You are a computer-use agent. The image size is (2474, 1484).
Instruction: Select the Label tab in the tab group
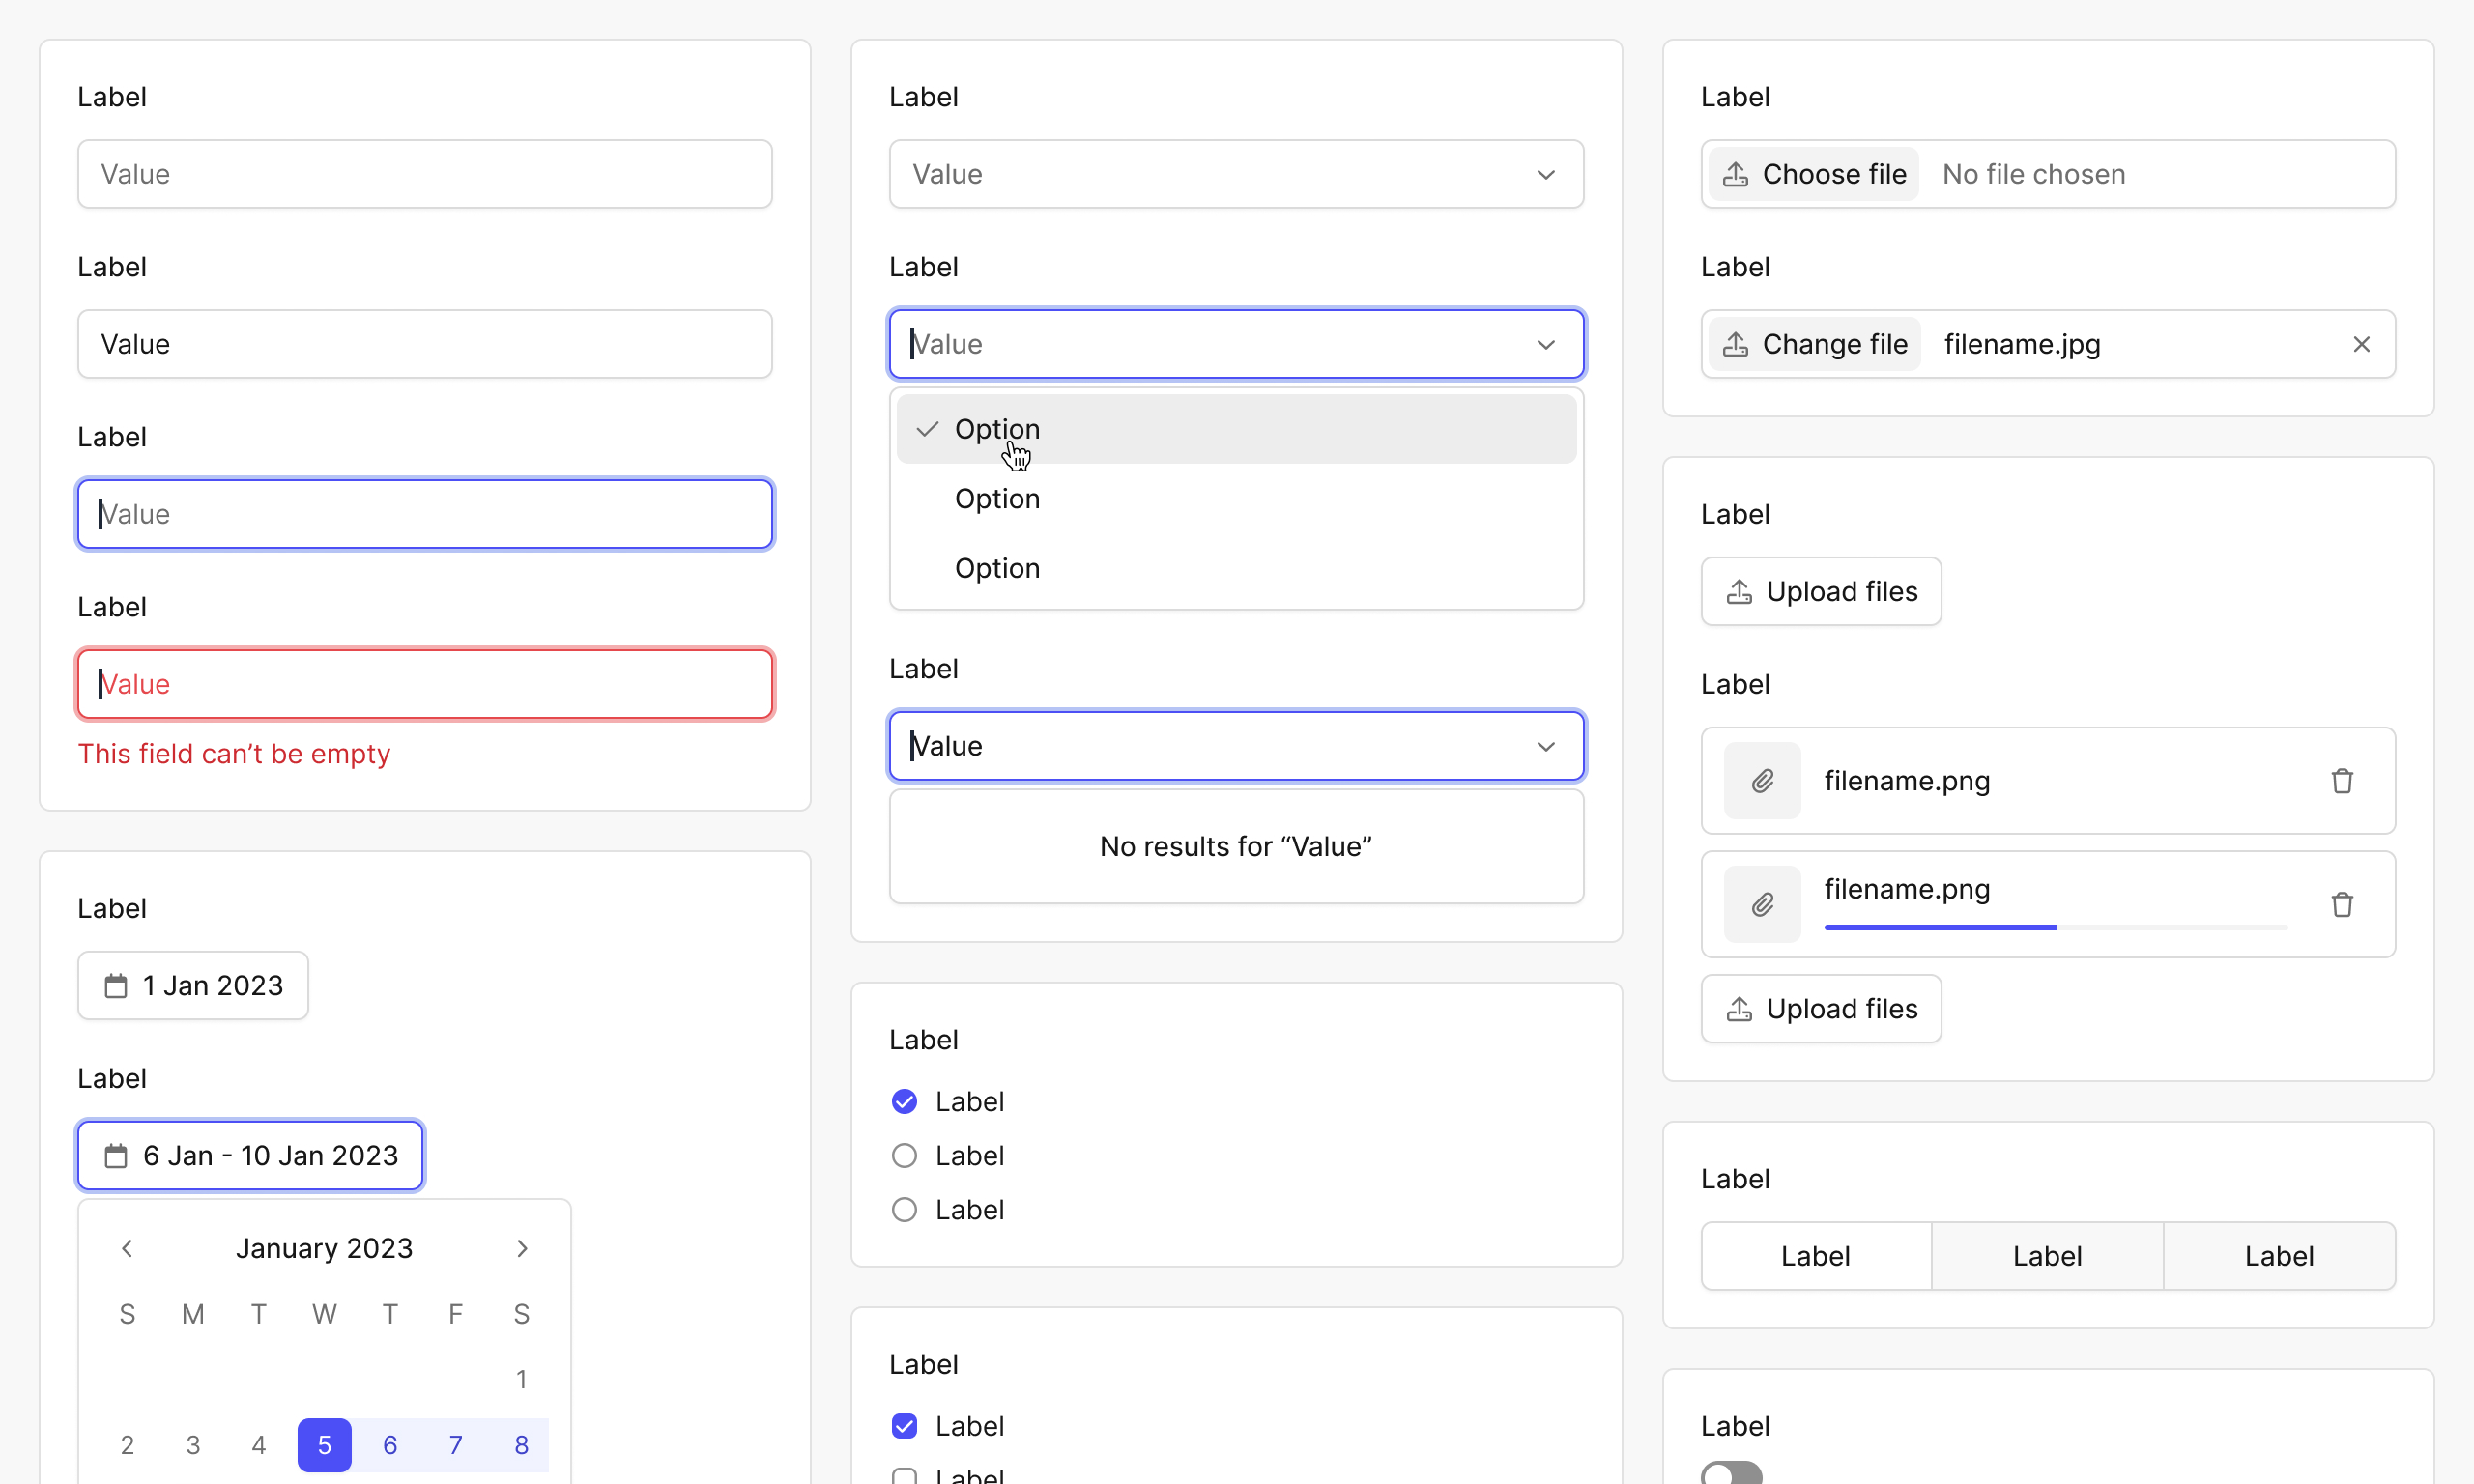1817,1256
